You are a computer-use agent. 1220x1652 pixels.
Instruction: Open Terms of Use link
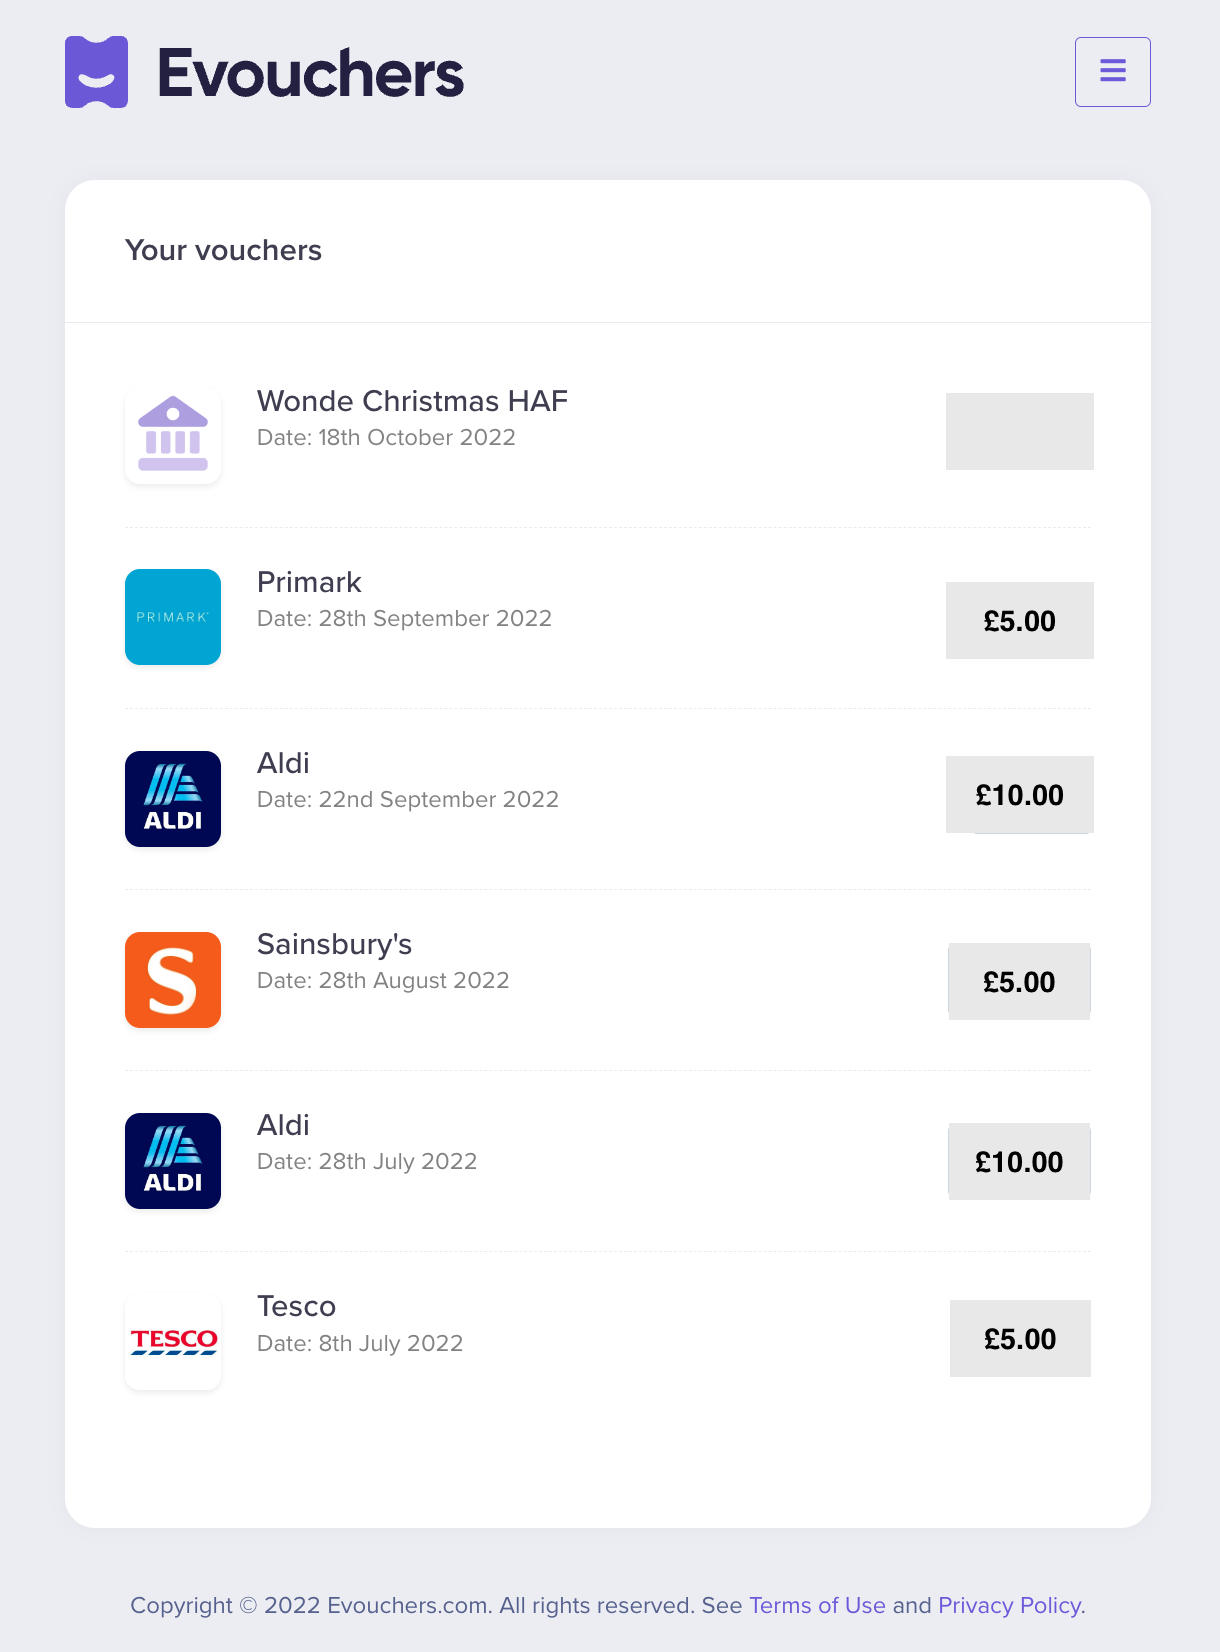[x=817, y=1605]
